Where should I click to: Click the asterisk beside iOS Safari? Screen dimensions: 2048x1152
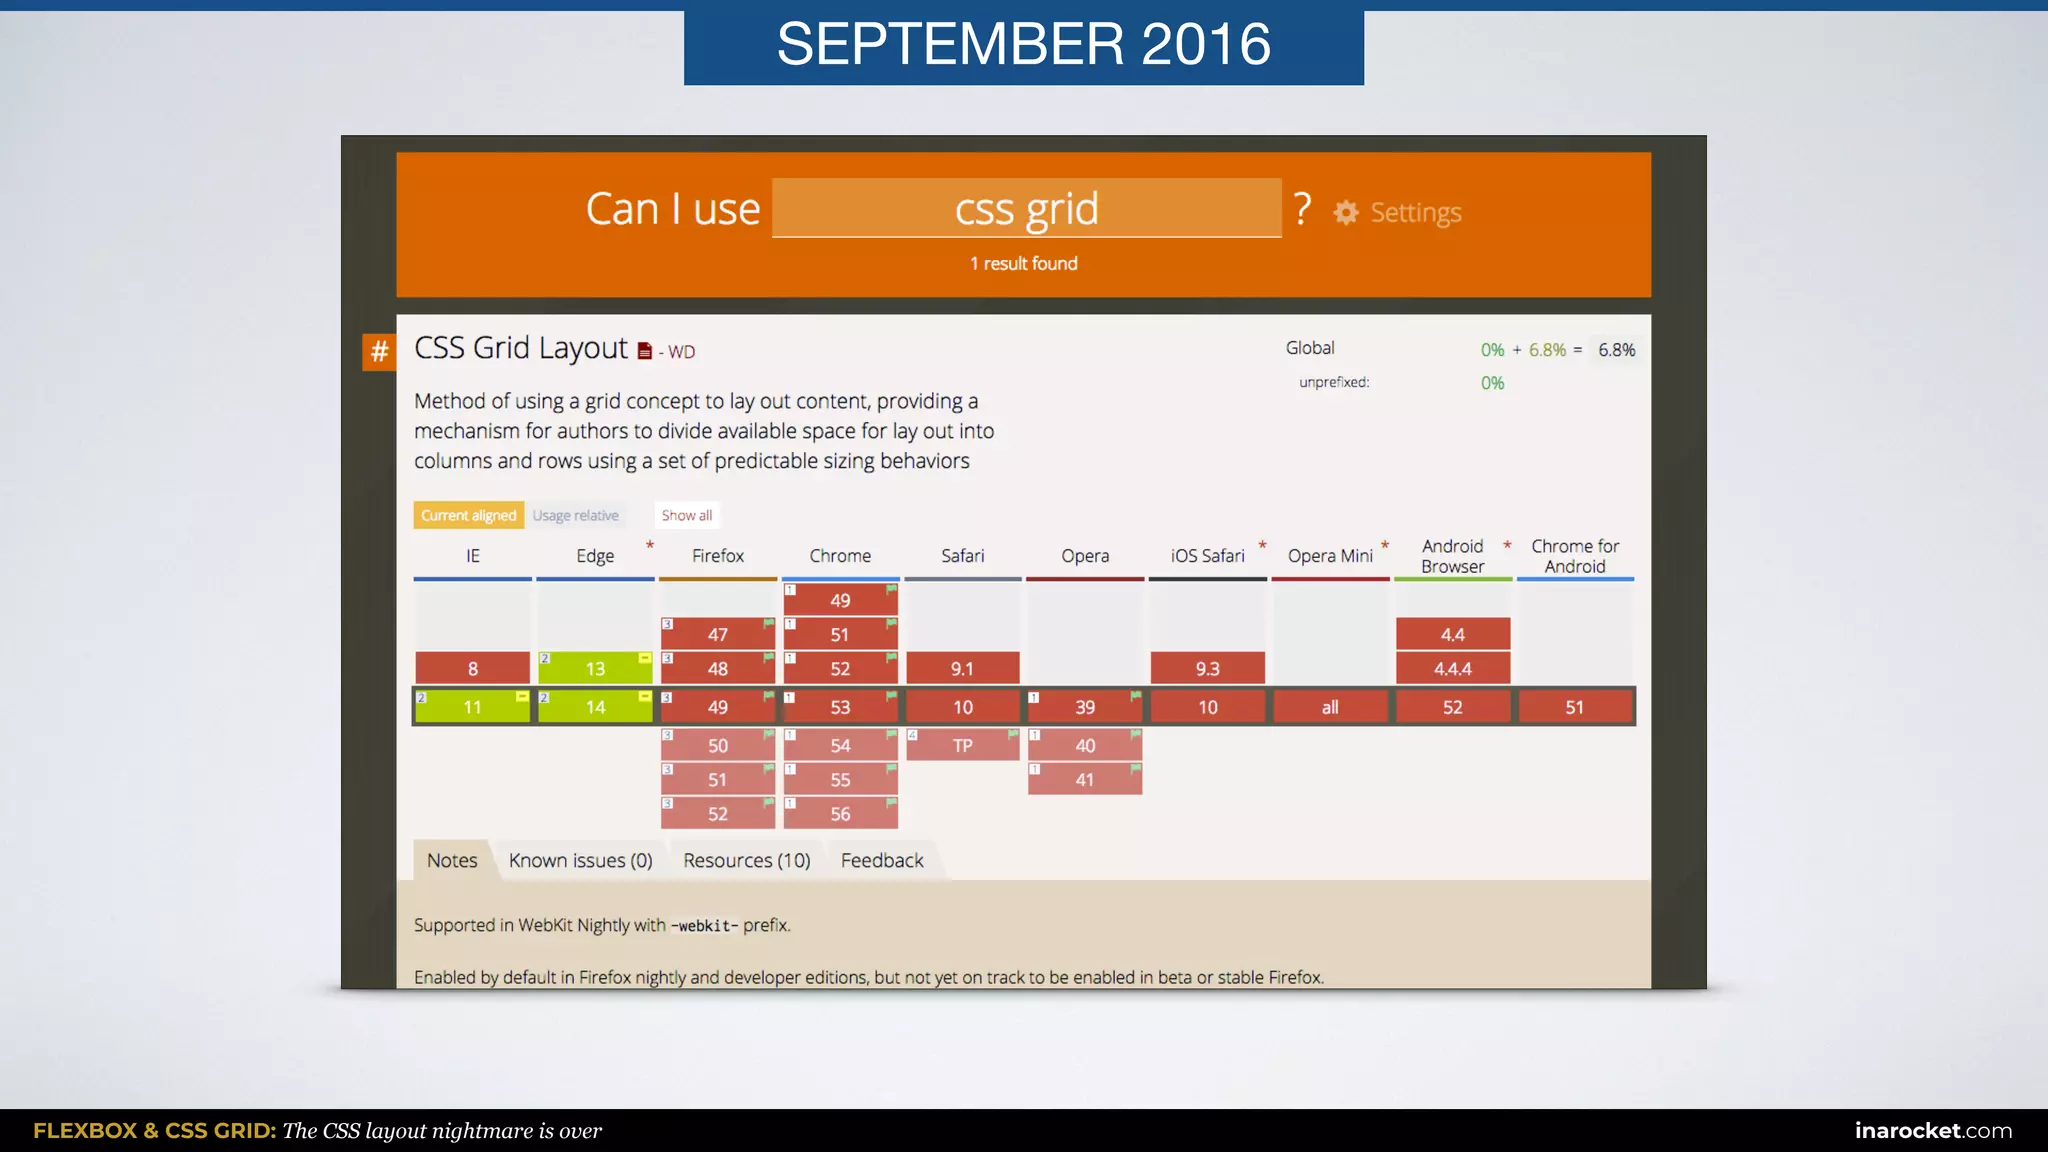(1262, 546)
